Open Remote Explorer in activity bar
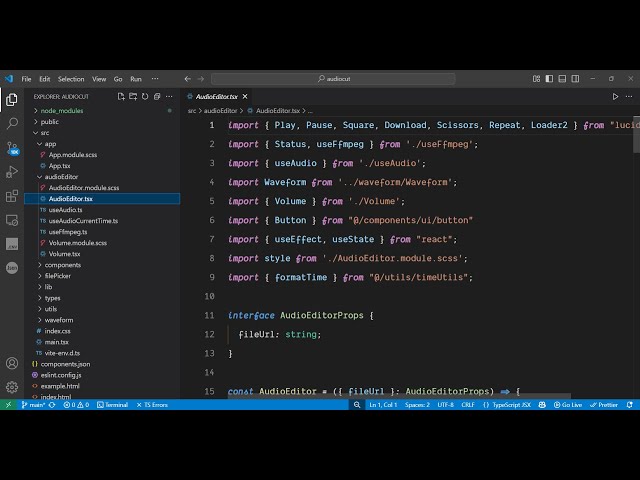This screenshot has height=480, width=640. pyautogui.click(x=12, y=220)
